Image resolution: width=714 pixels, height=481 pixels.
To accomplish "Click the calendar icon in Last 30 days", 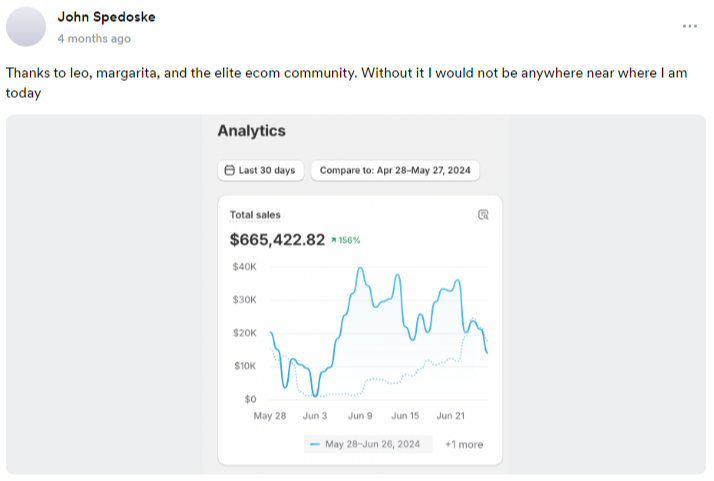I will coord(229,171).
